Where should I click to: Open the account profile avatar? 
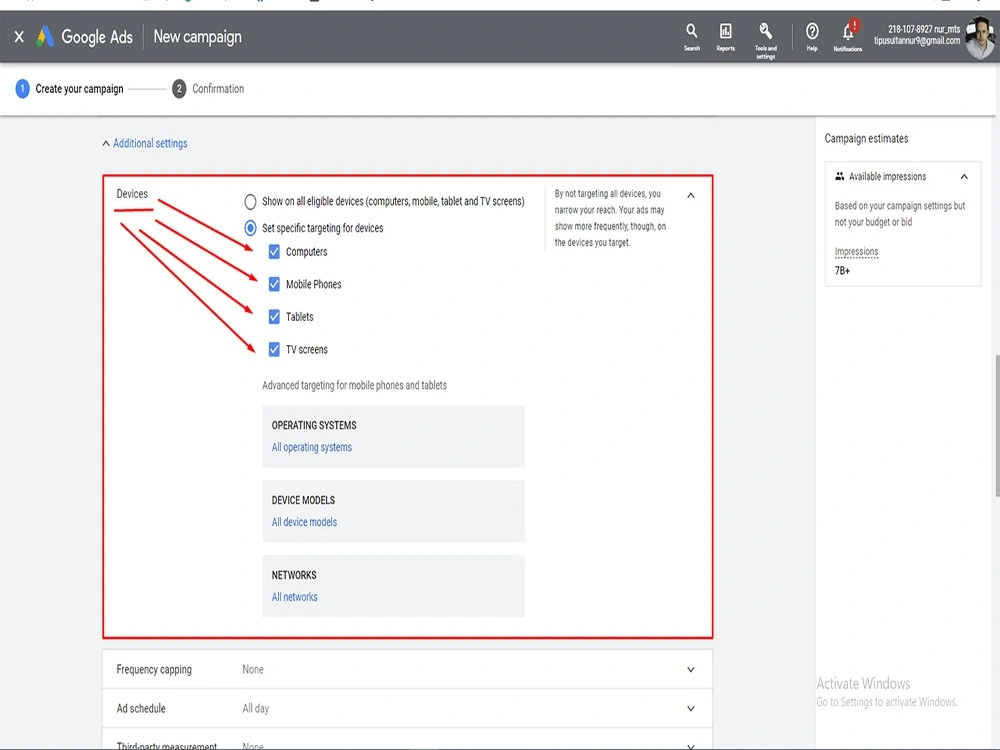pyautogui.click(x=980, y=38)
